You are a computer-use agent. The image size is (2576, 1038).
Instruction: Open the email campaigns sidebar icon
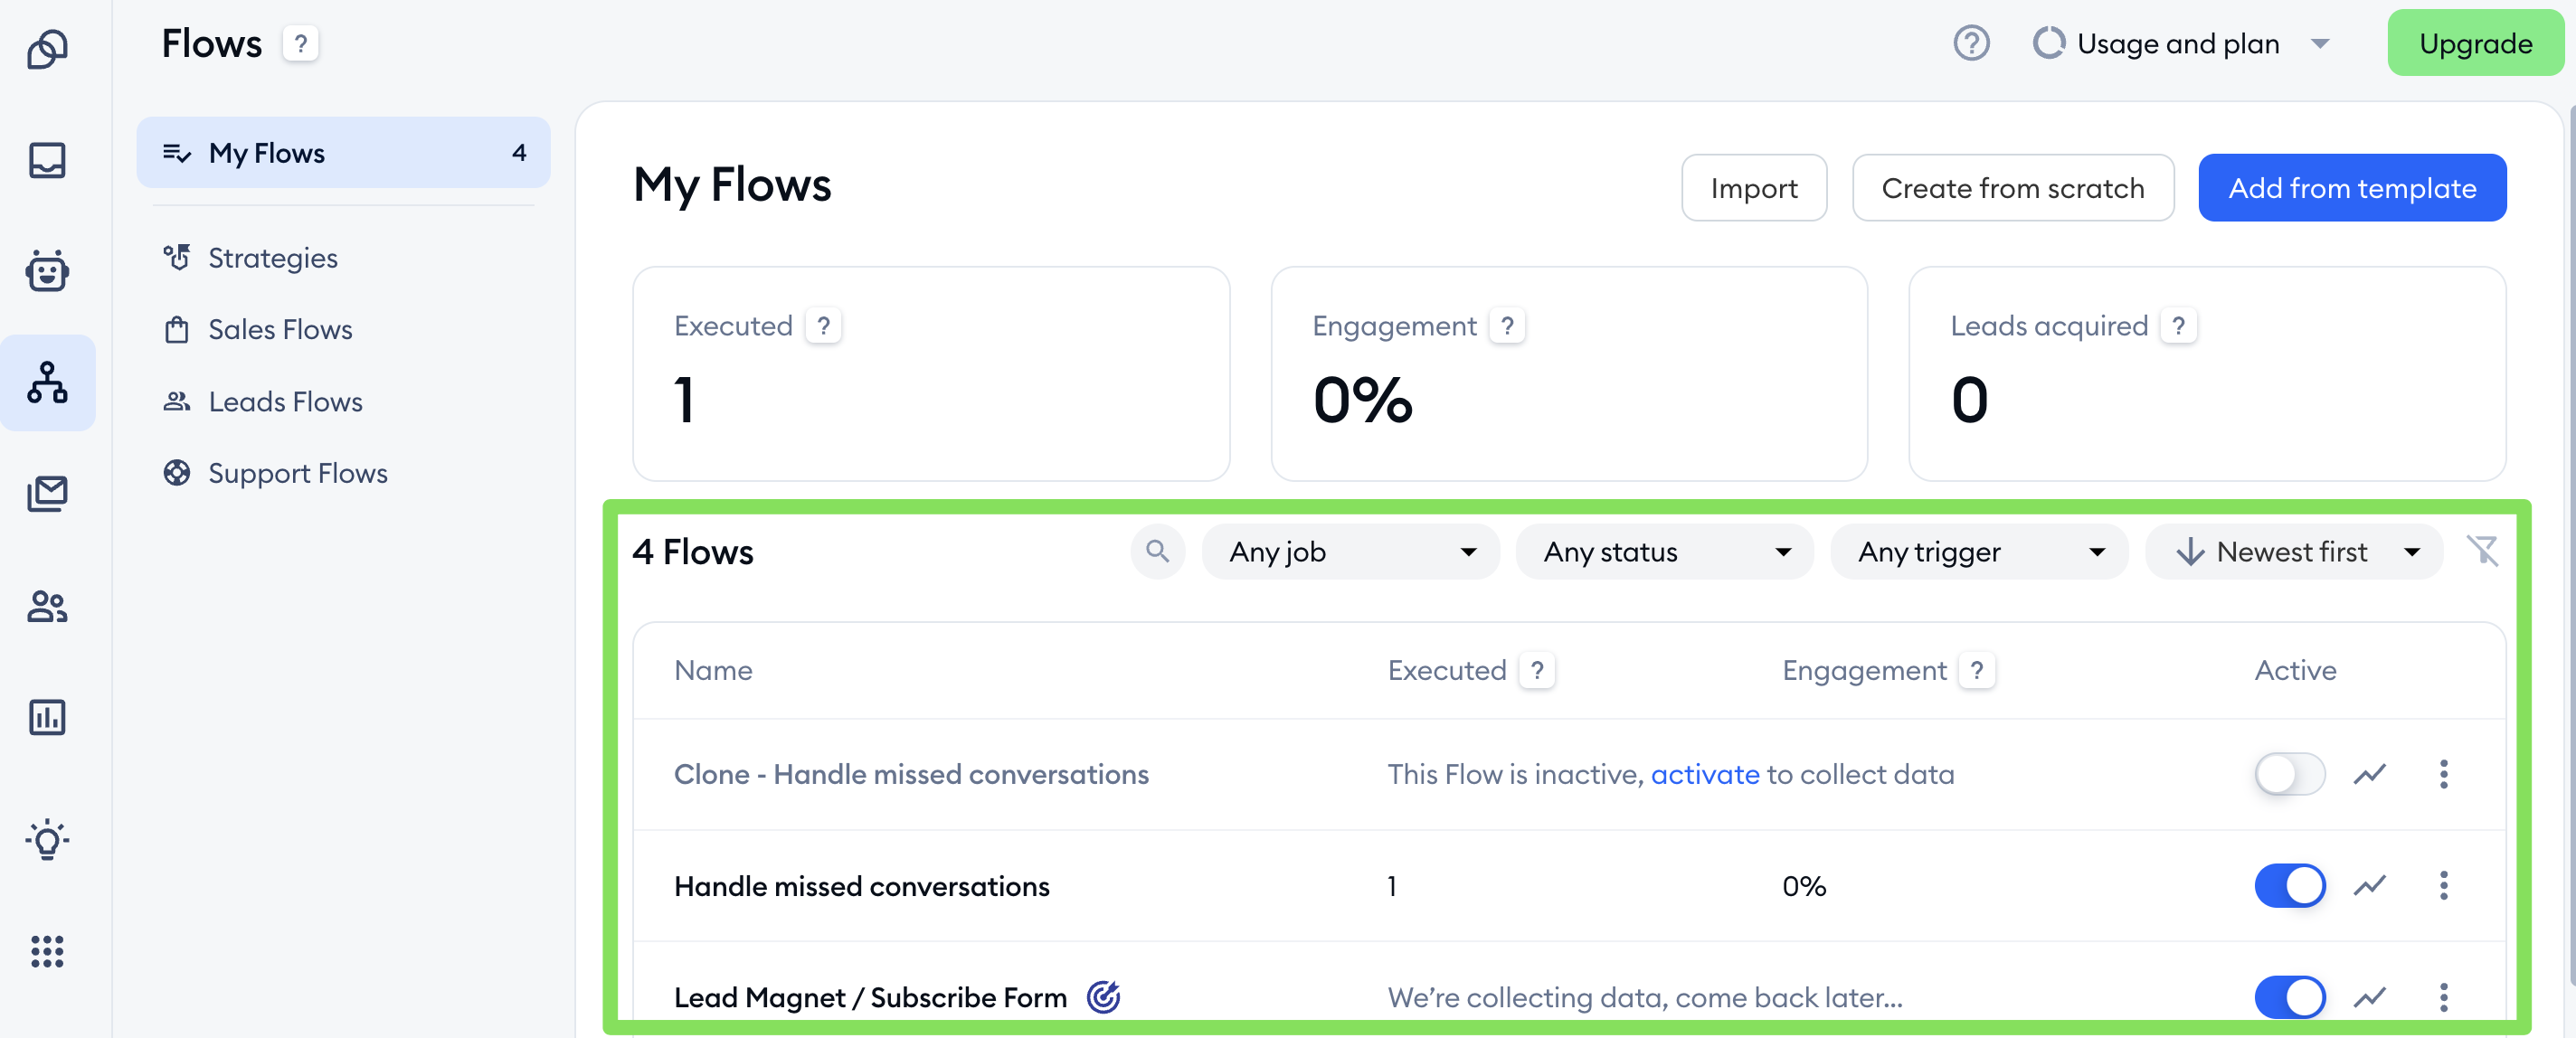tap(47, 493)
